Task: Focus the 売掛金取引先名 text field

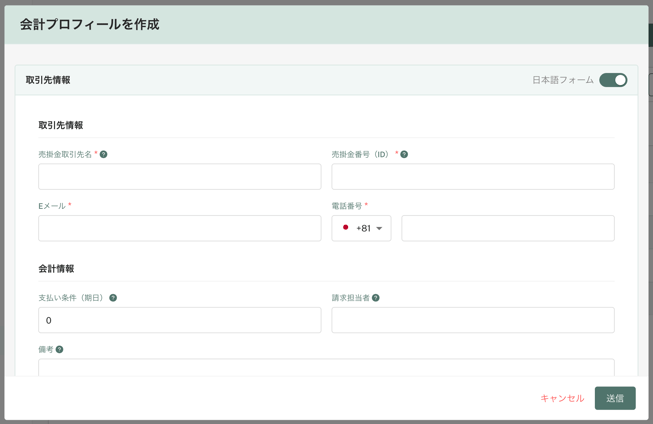Action: coord(180,177)
